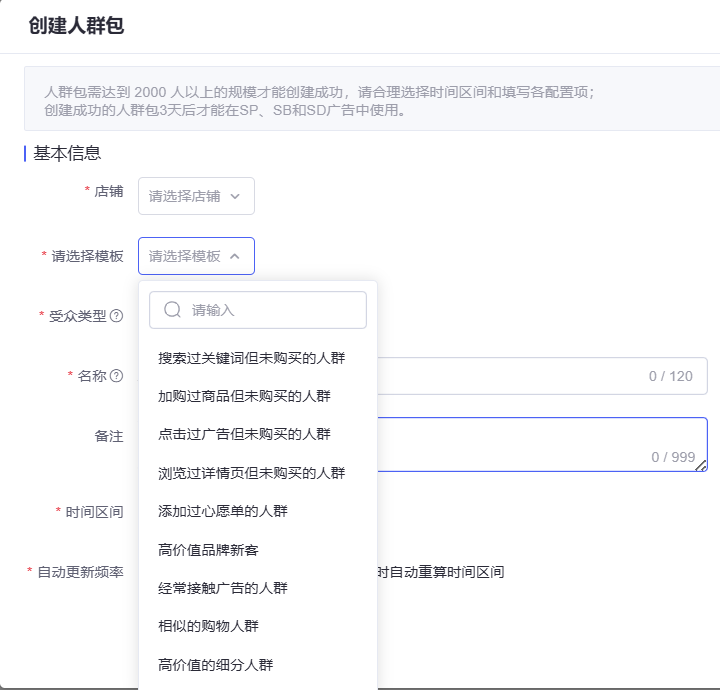Collapse template list via the up chevron

[235, 256]
